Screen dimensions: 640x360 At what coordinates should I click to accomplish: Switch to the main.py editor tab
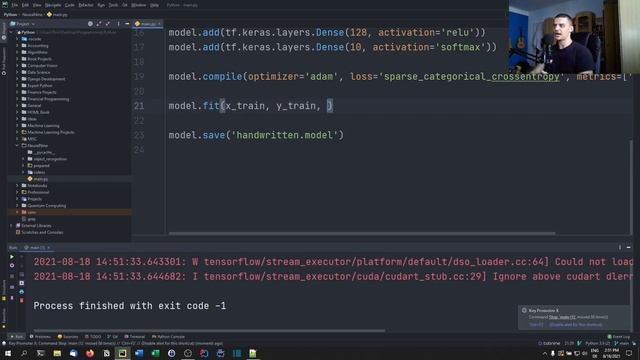[x=147, y=24]
